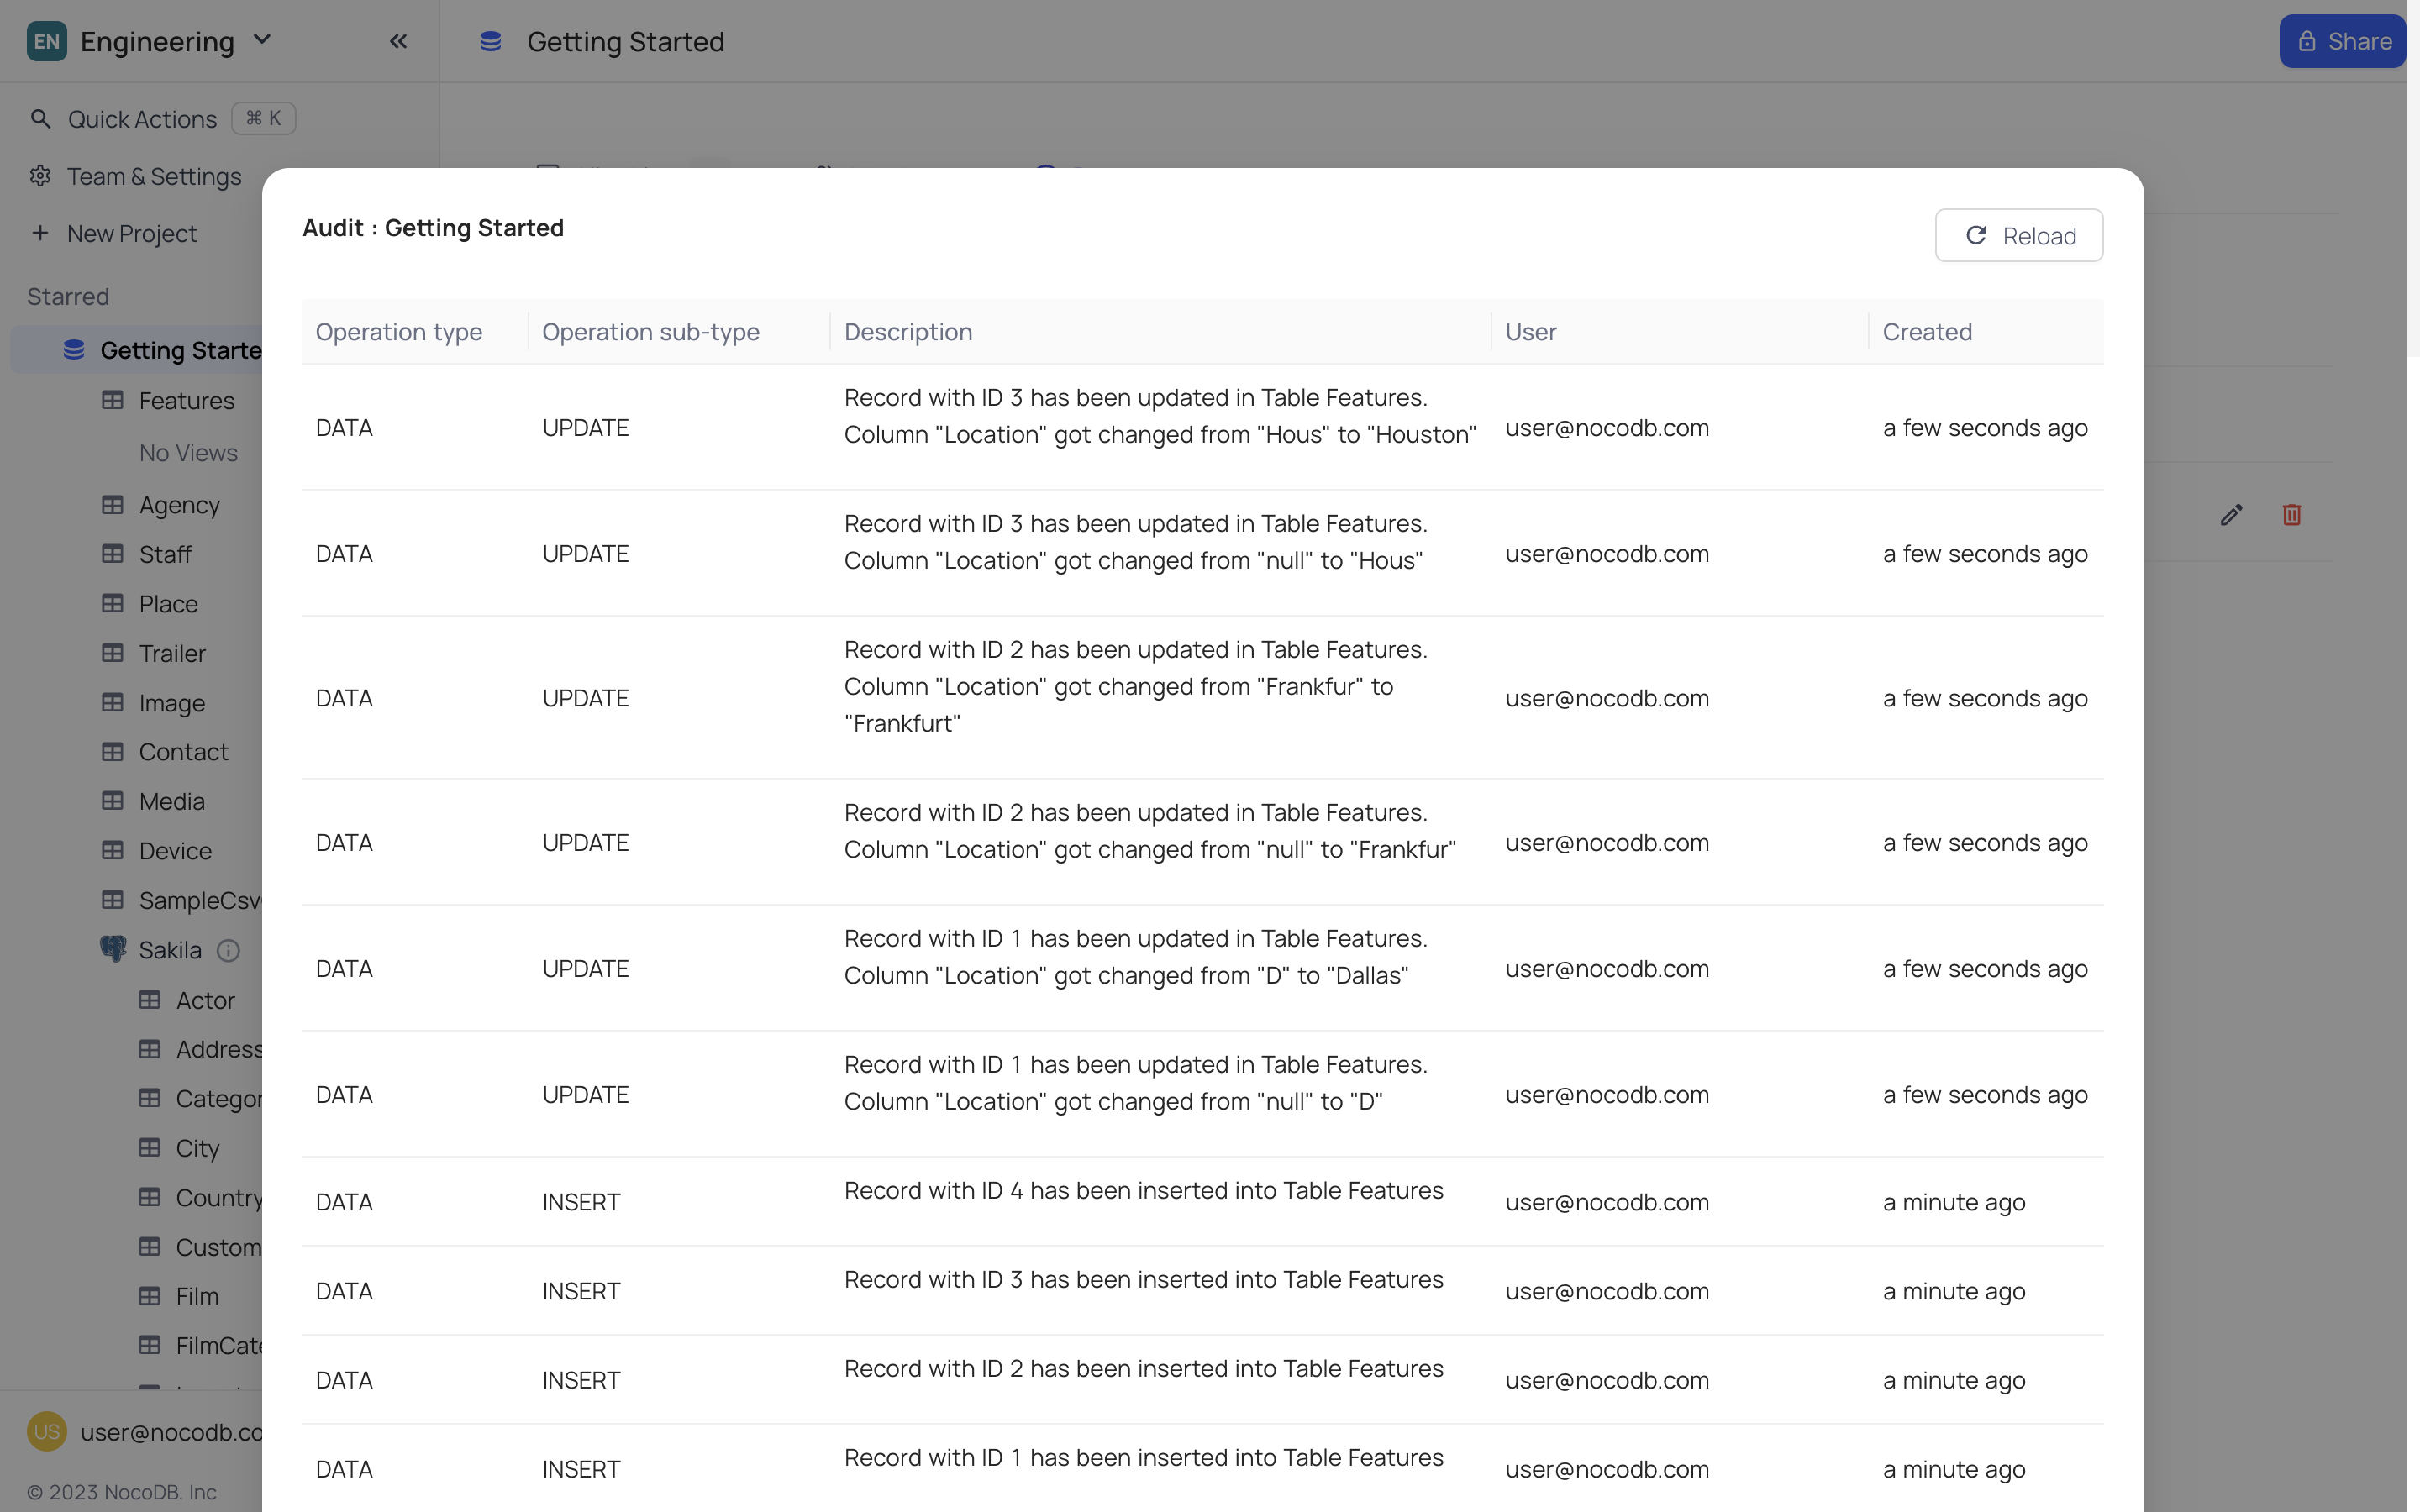Click the Sakila PostgreSQL elephant icon
This screenshot has height=1512, width=2420.
point(113,949)
